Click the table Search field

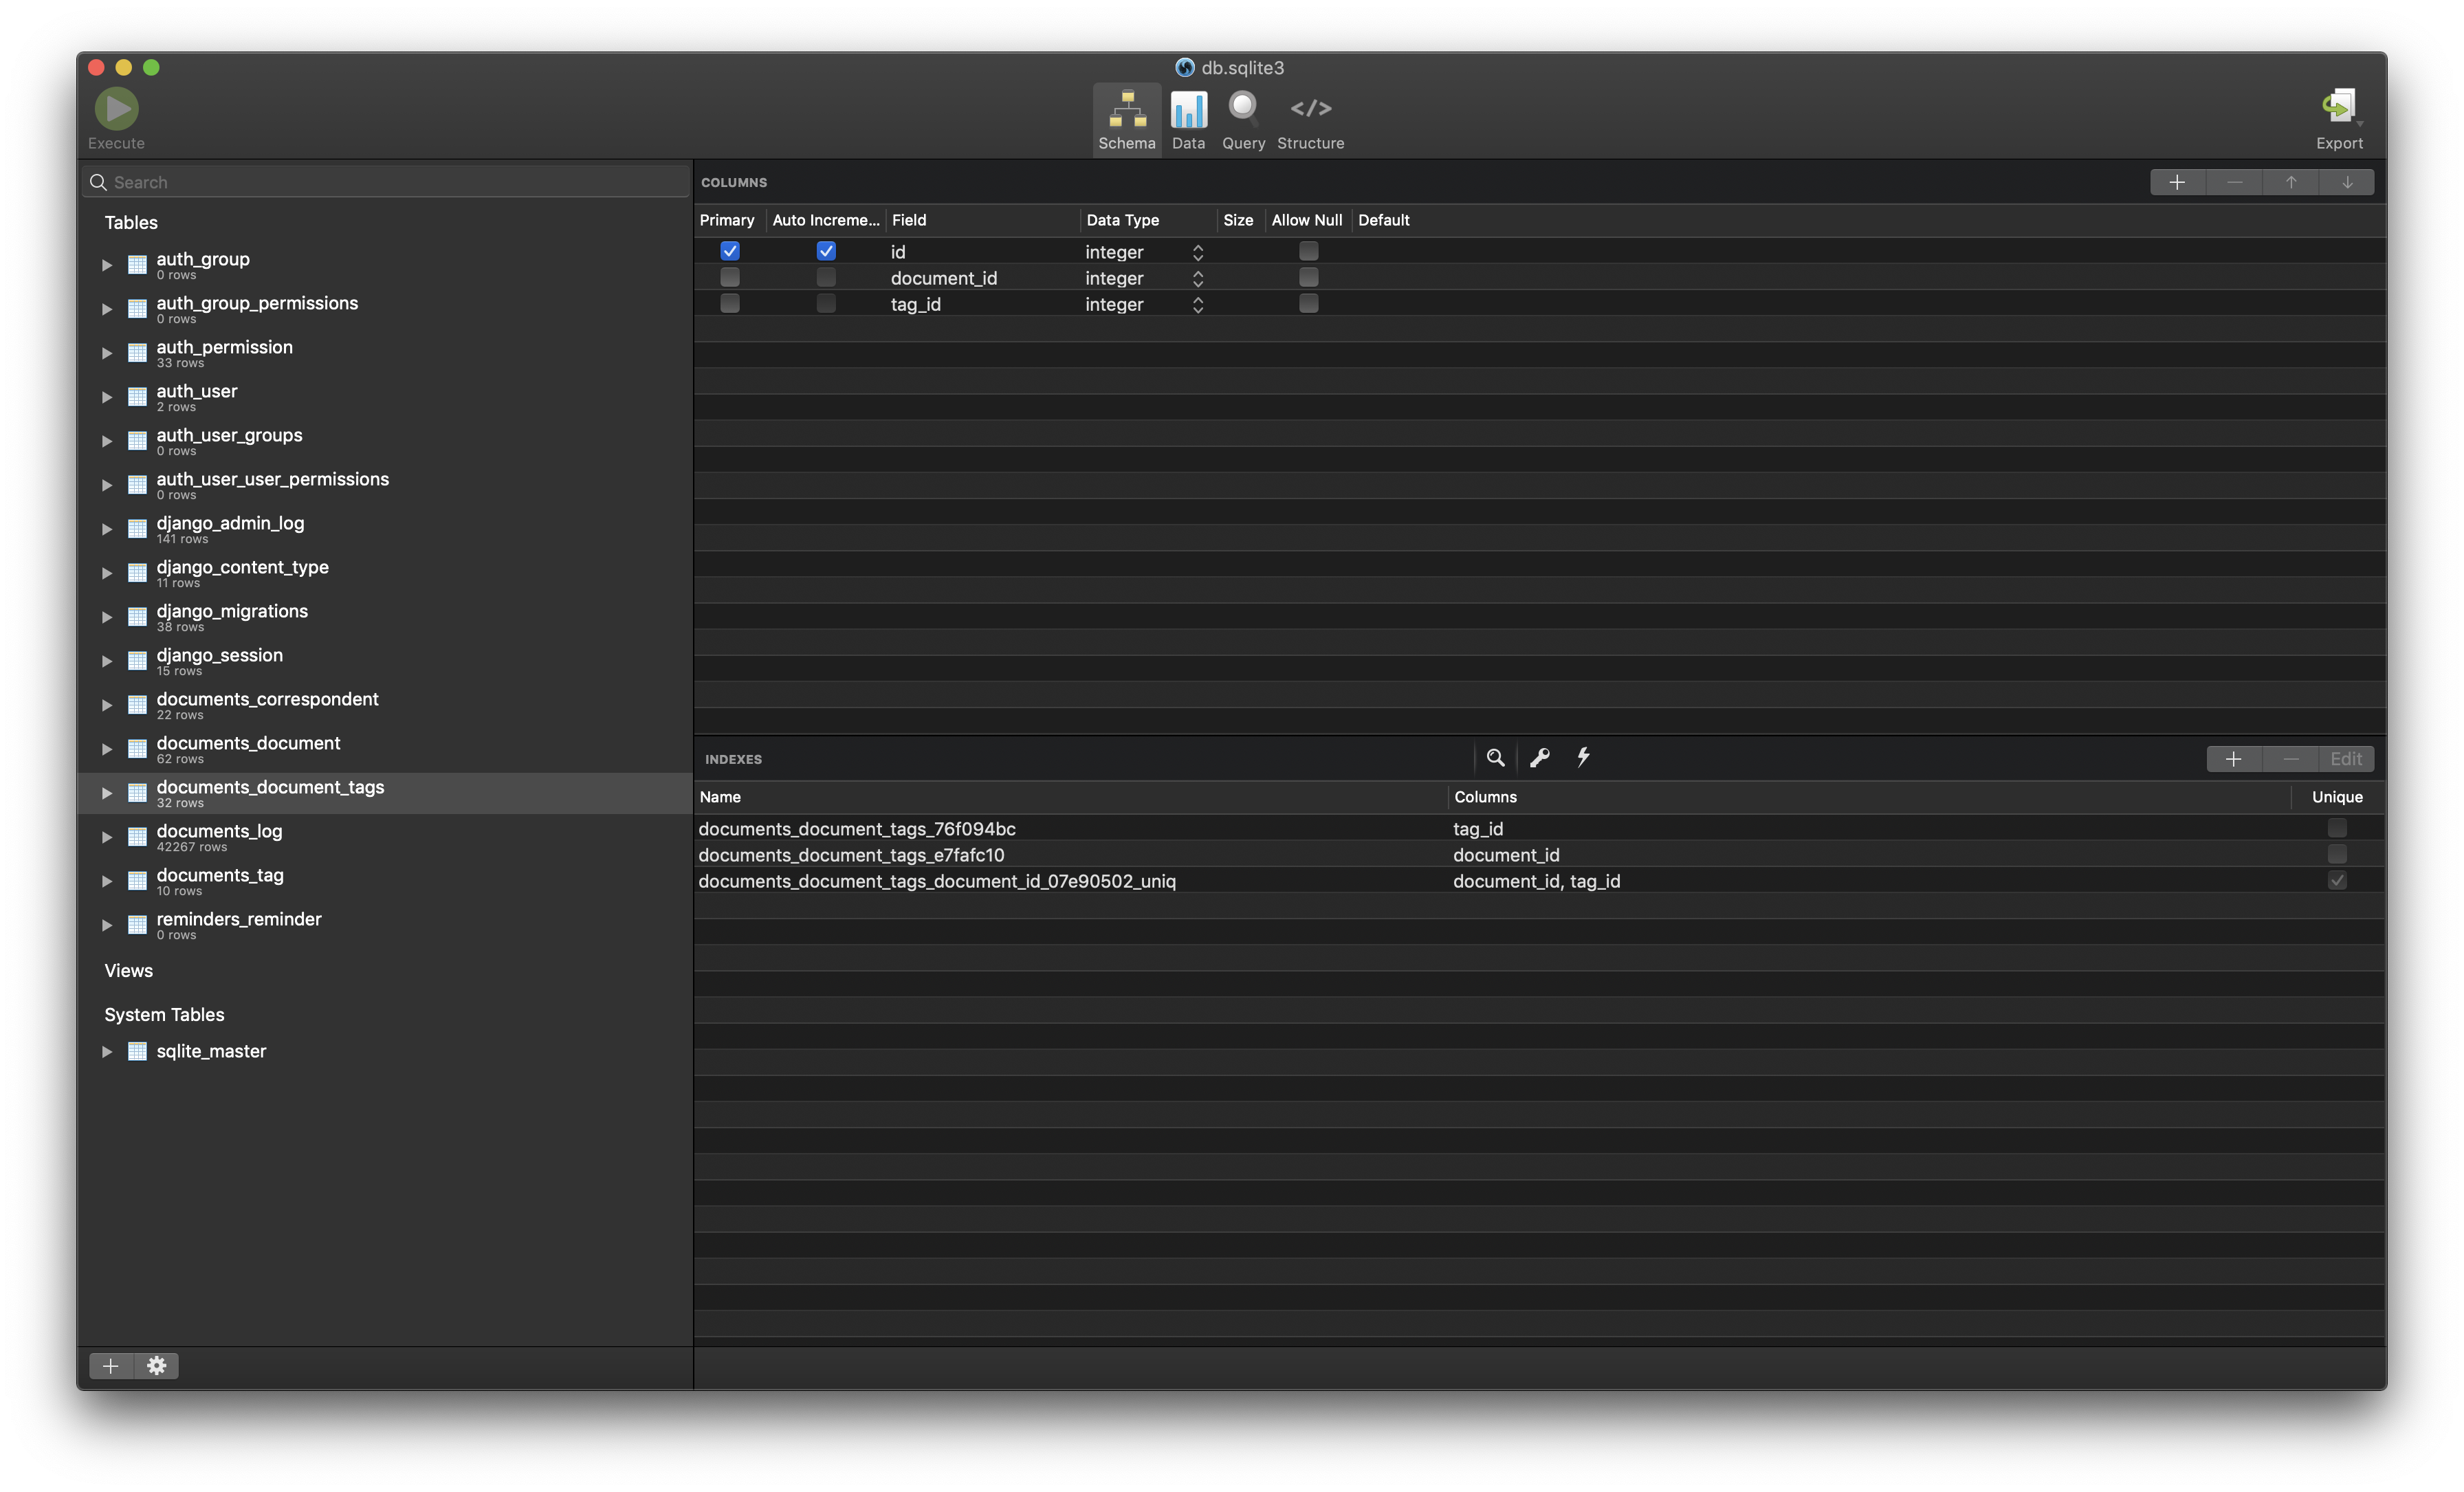386,182
